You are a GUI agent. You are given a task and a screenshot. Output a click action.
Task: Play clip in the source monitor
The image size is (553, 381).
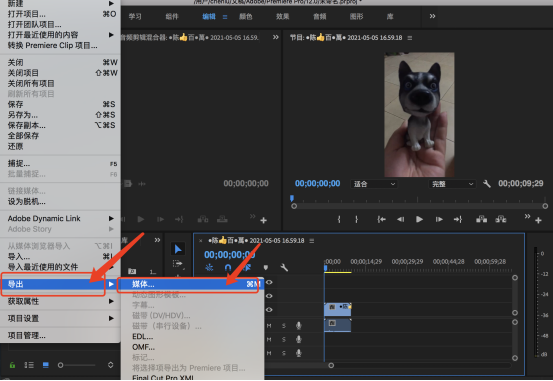pos(141,219)
